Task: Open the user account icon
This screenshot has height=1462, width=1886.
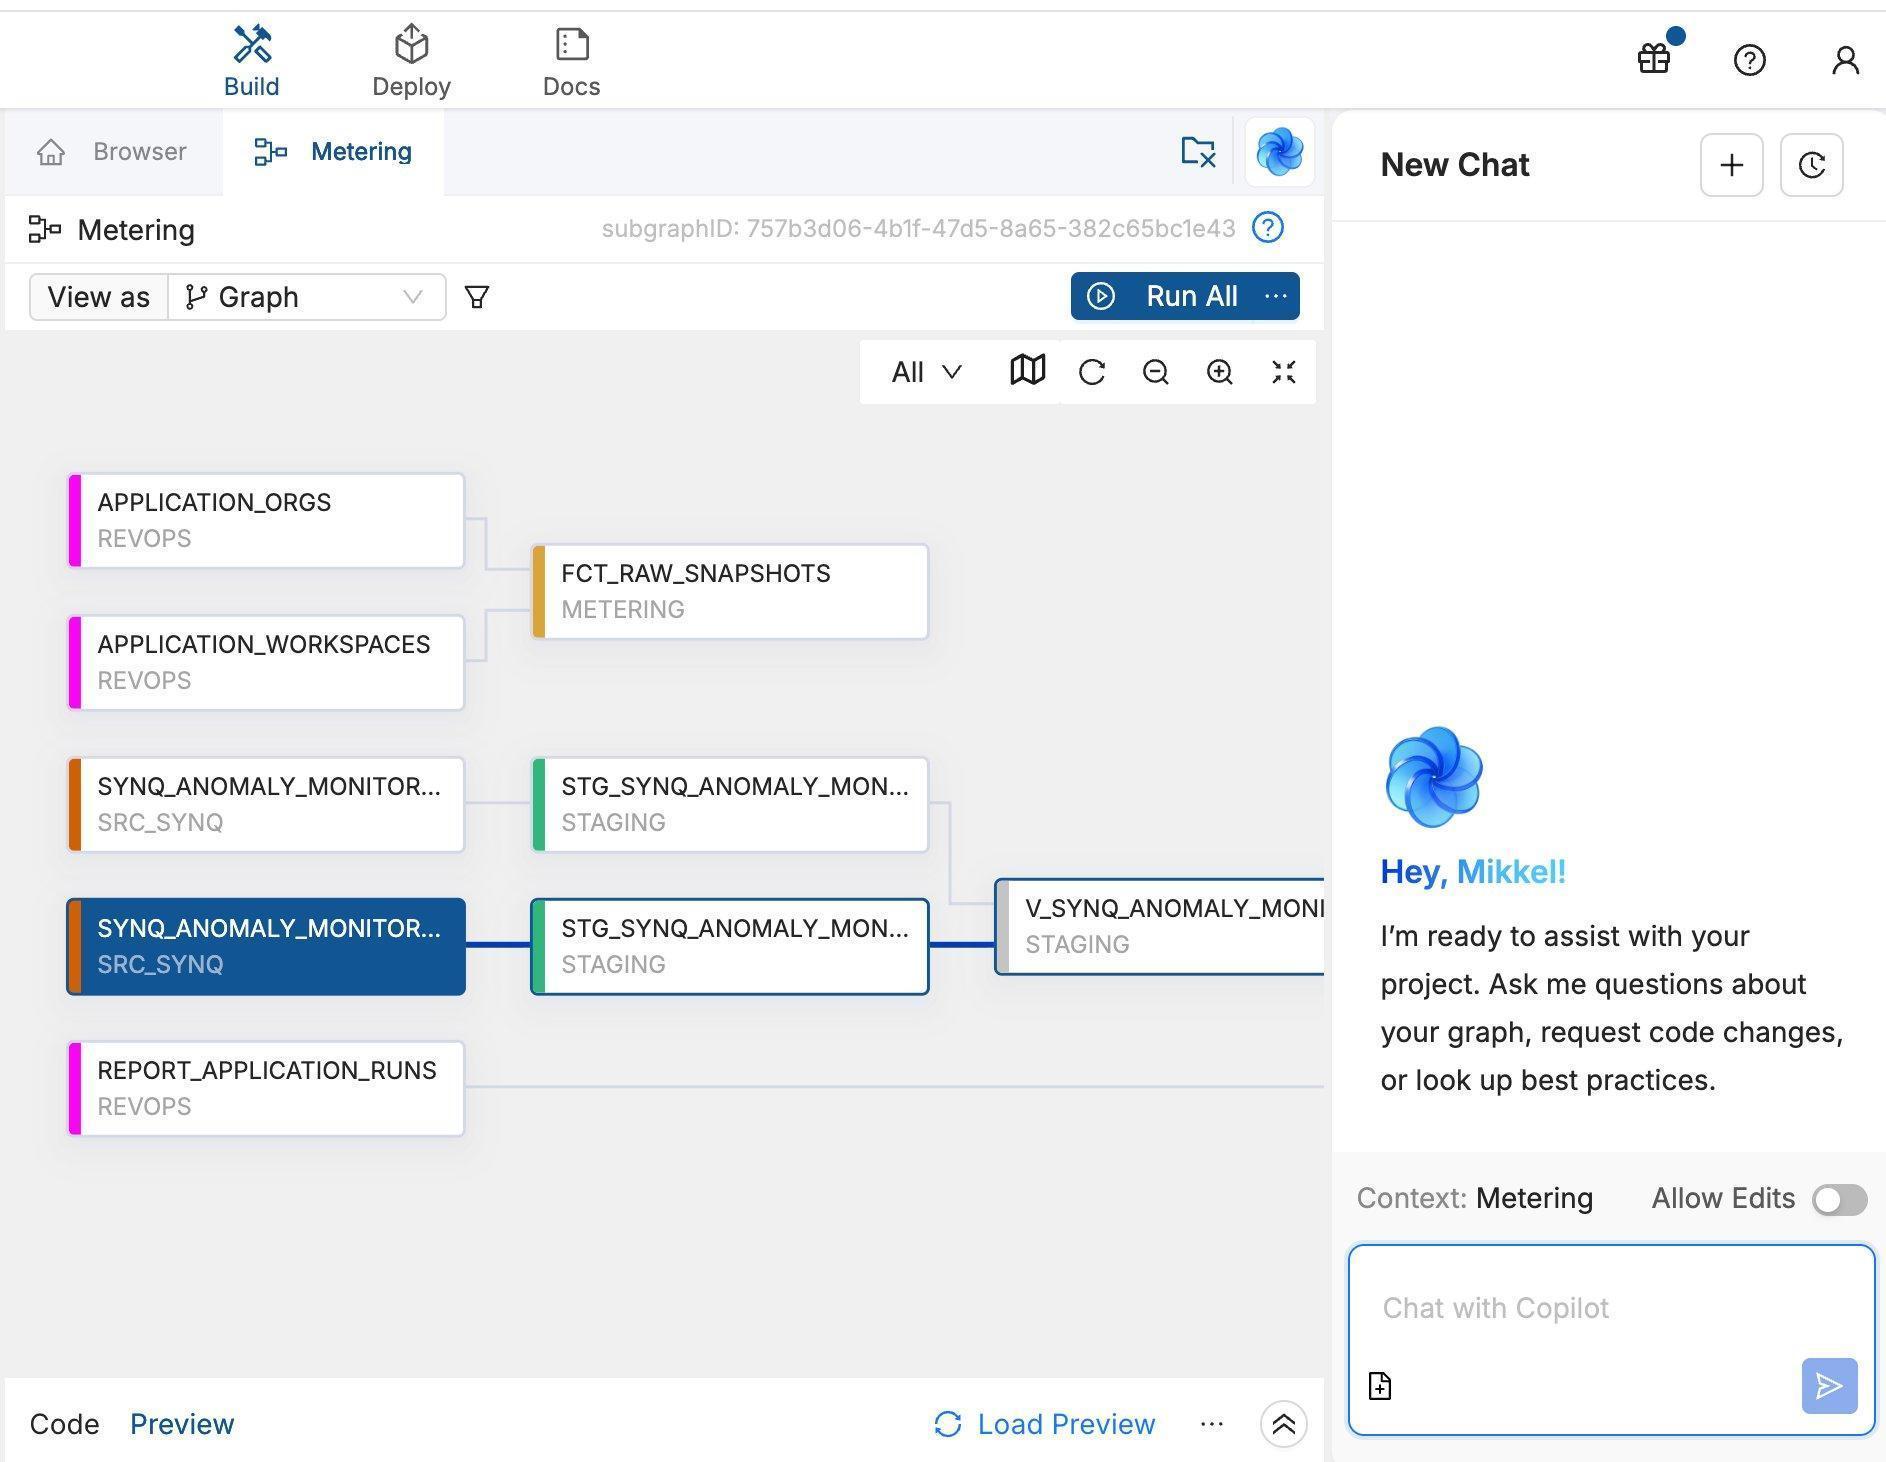Action: coord(1845,60)
